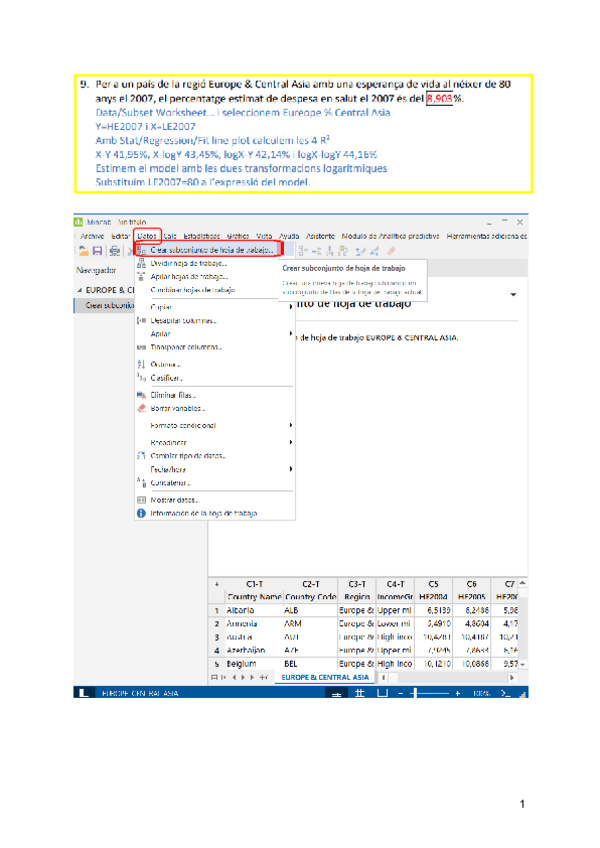Open the Ayuda menu
600x848 pixels.
click(x=289, y=236)
